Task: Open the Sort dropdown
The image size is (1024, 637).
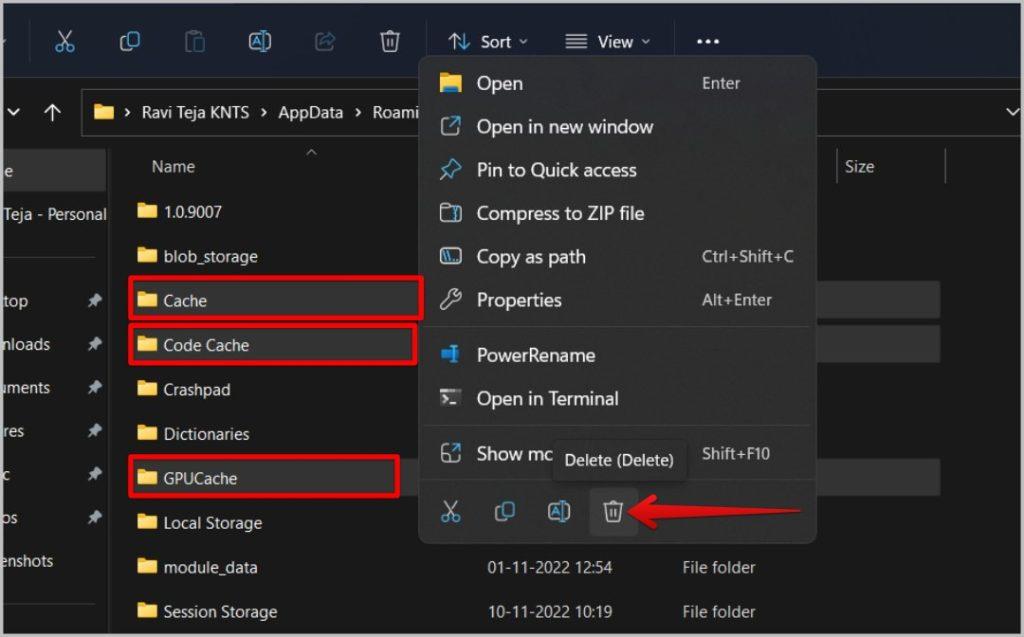Action: tap(488, 42)
